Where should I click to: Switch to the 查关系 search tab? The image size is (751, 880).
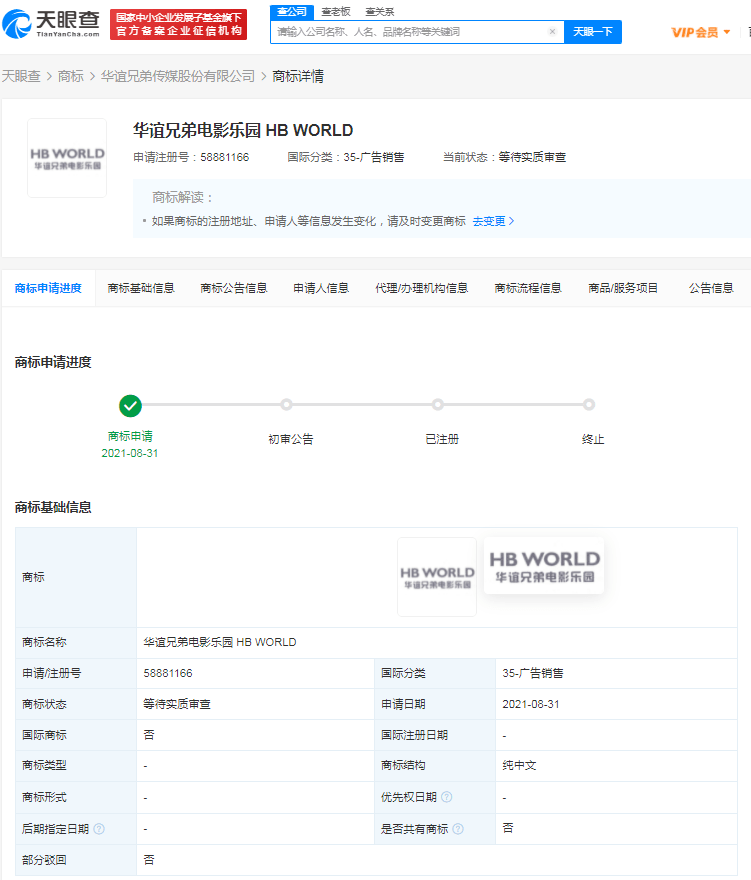click(379, 12)
